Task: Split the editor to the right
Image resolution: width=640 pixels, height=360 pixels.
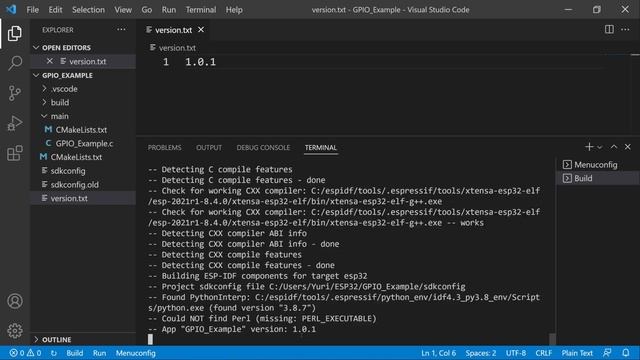Action: (x=609, y=29)
